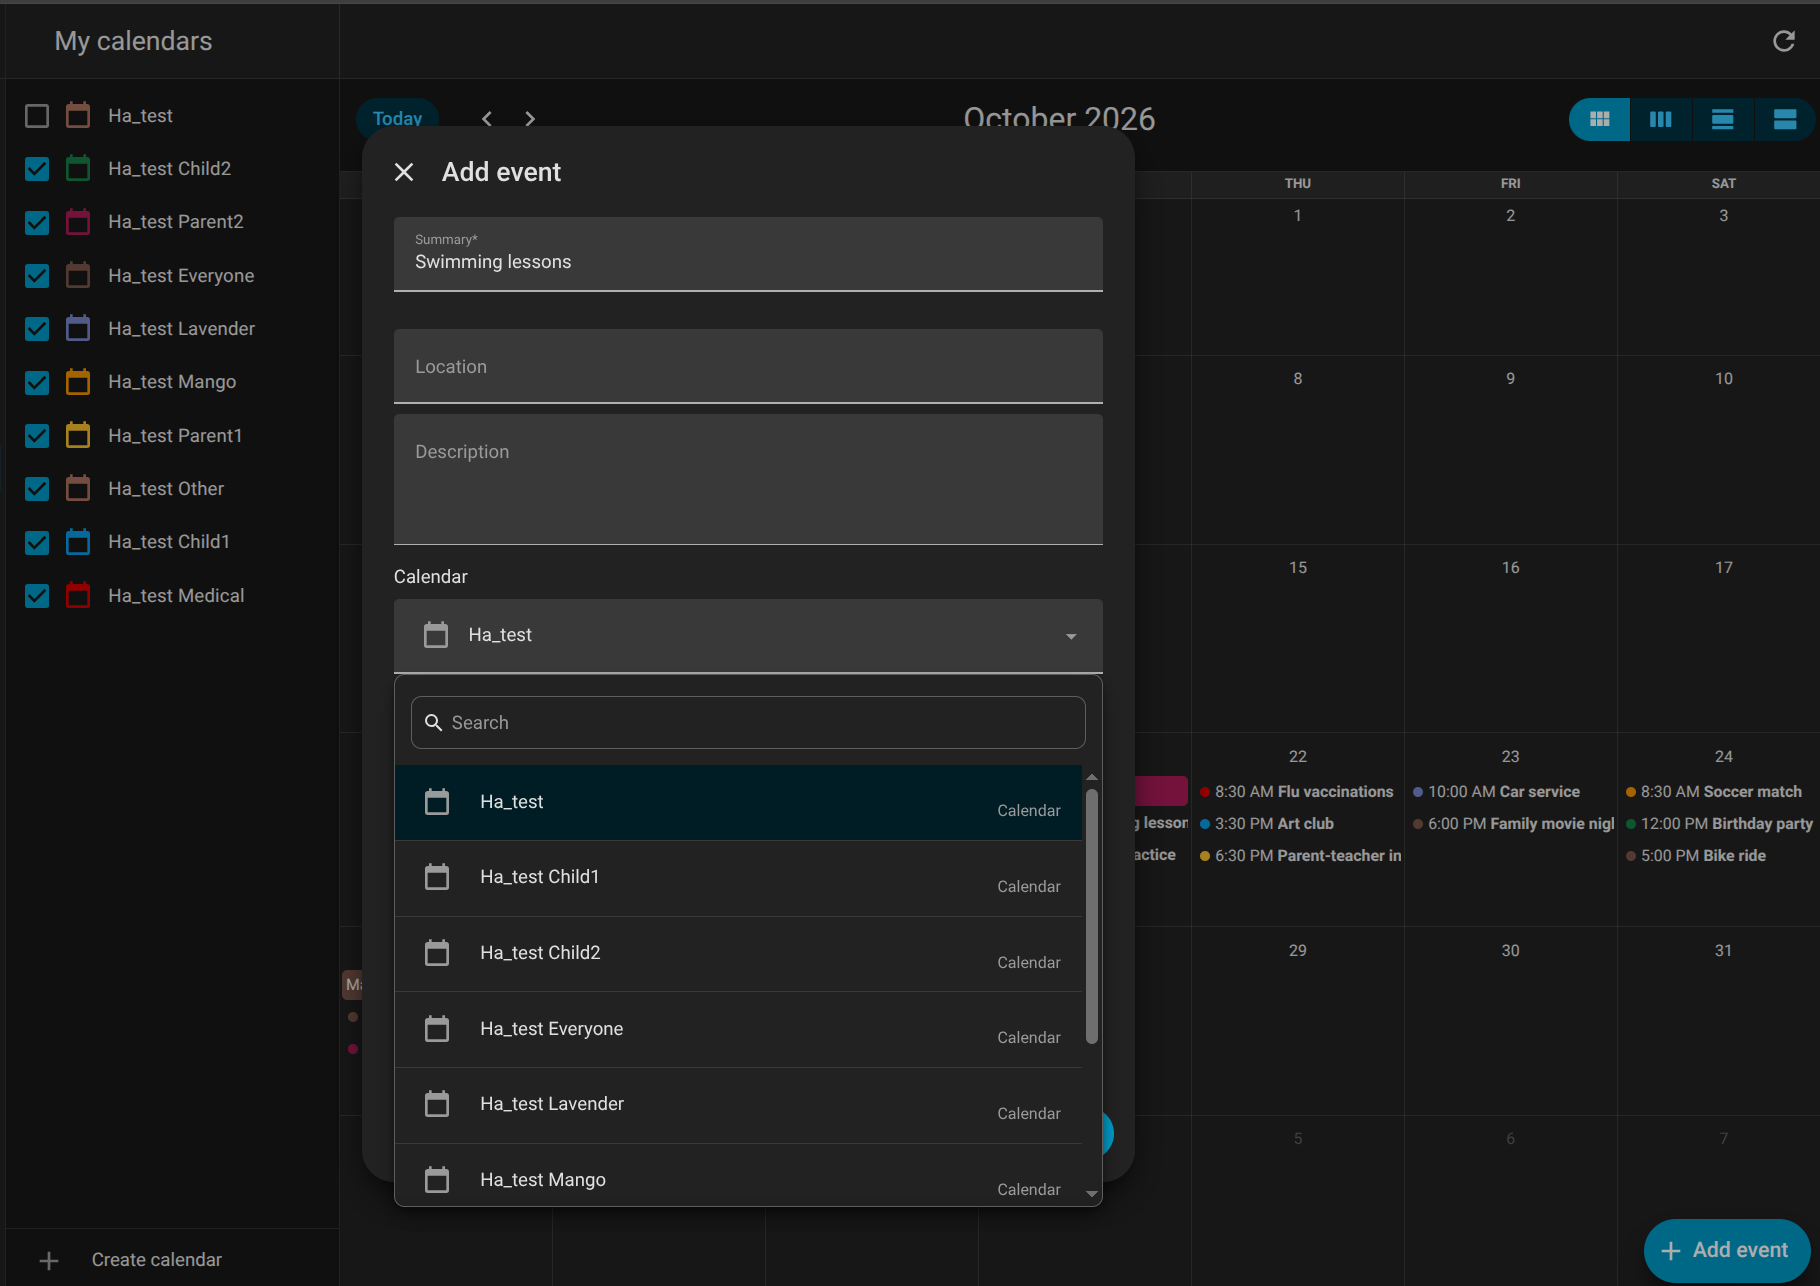Click the calendar Search field
This screenshot has width=1820, height=1286.
(748, 723)
